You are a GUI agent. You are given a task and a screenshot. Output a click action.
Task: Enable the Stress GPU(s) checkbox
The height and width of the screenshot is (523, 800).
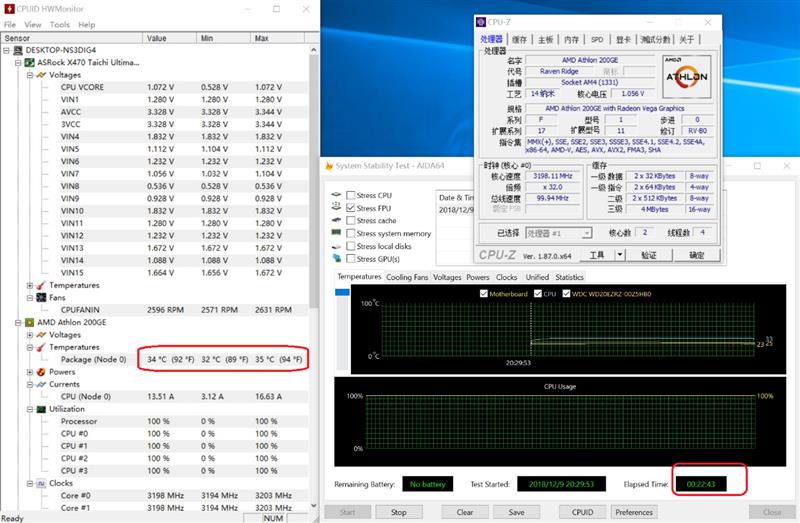click(351, 259)
